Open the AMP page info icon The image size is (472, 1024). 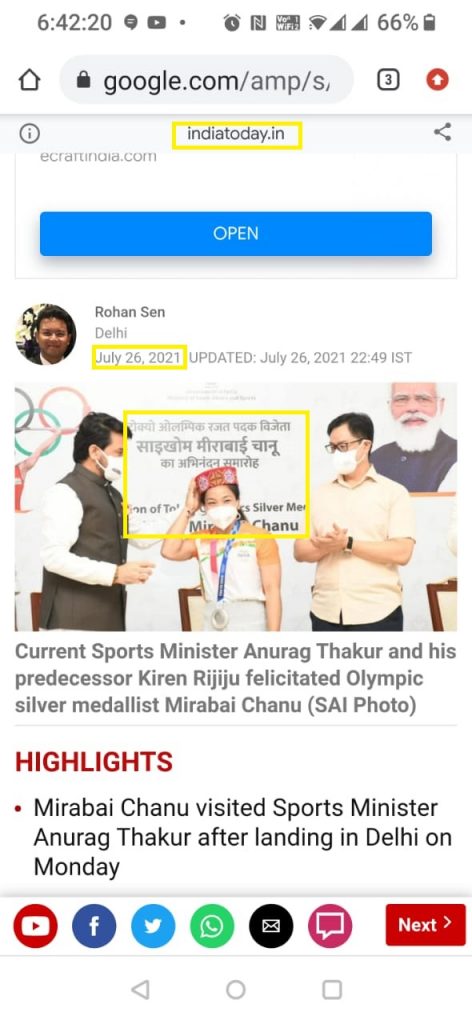pyautogui.click(x=29, y=134)
